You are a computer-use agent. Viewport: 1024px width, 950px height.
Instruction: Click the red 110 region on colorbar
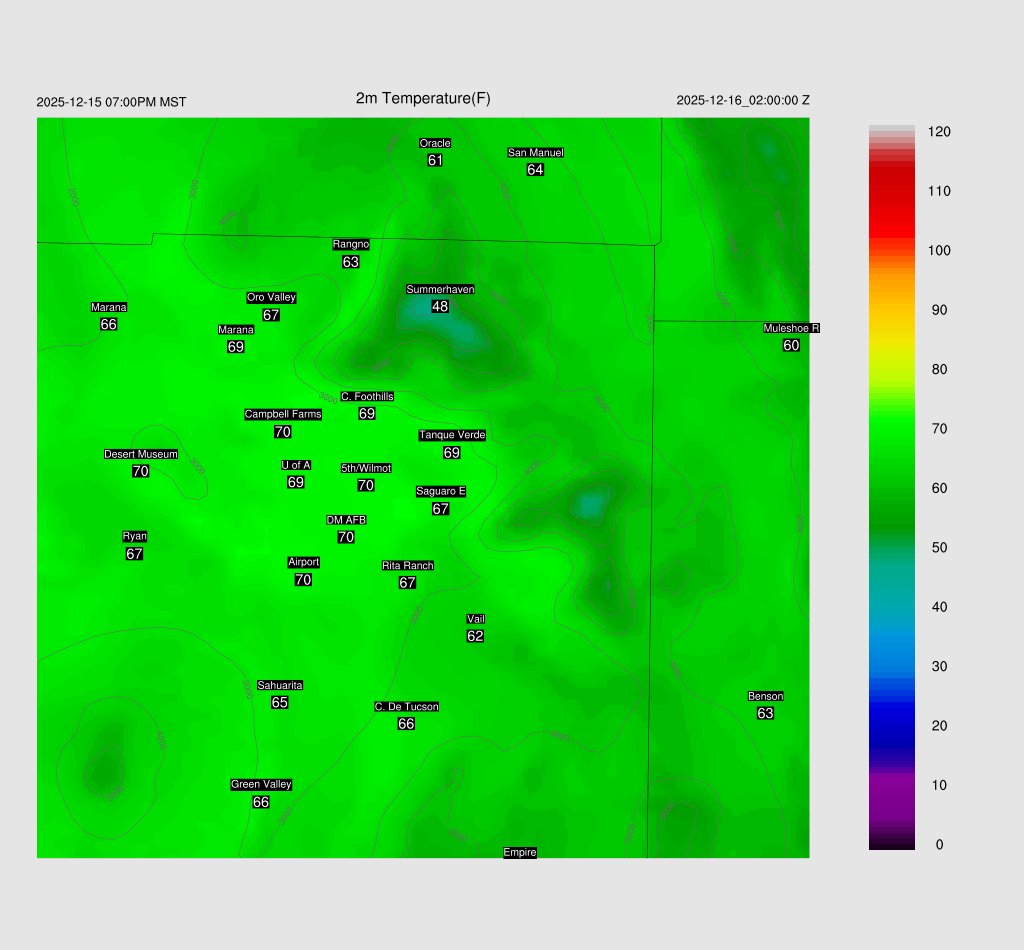coord(892,191)
